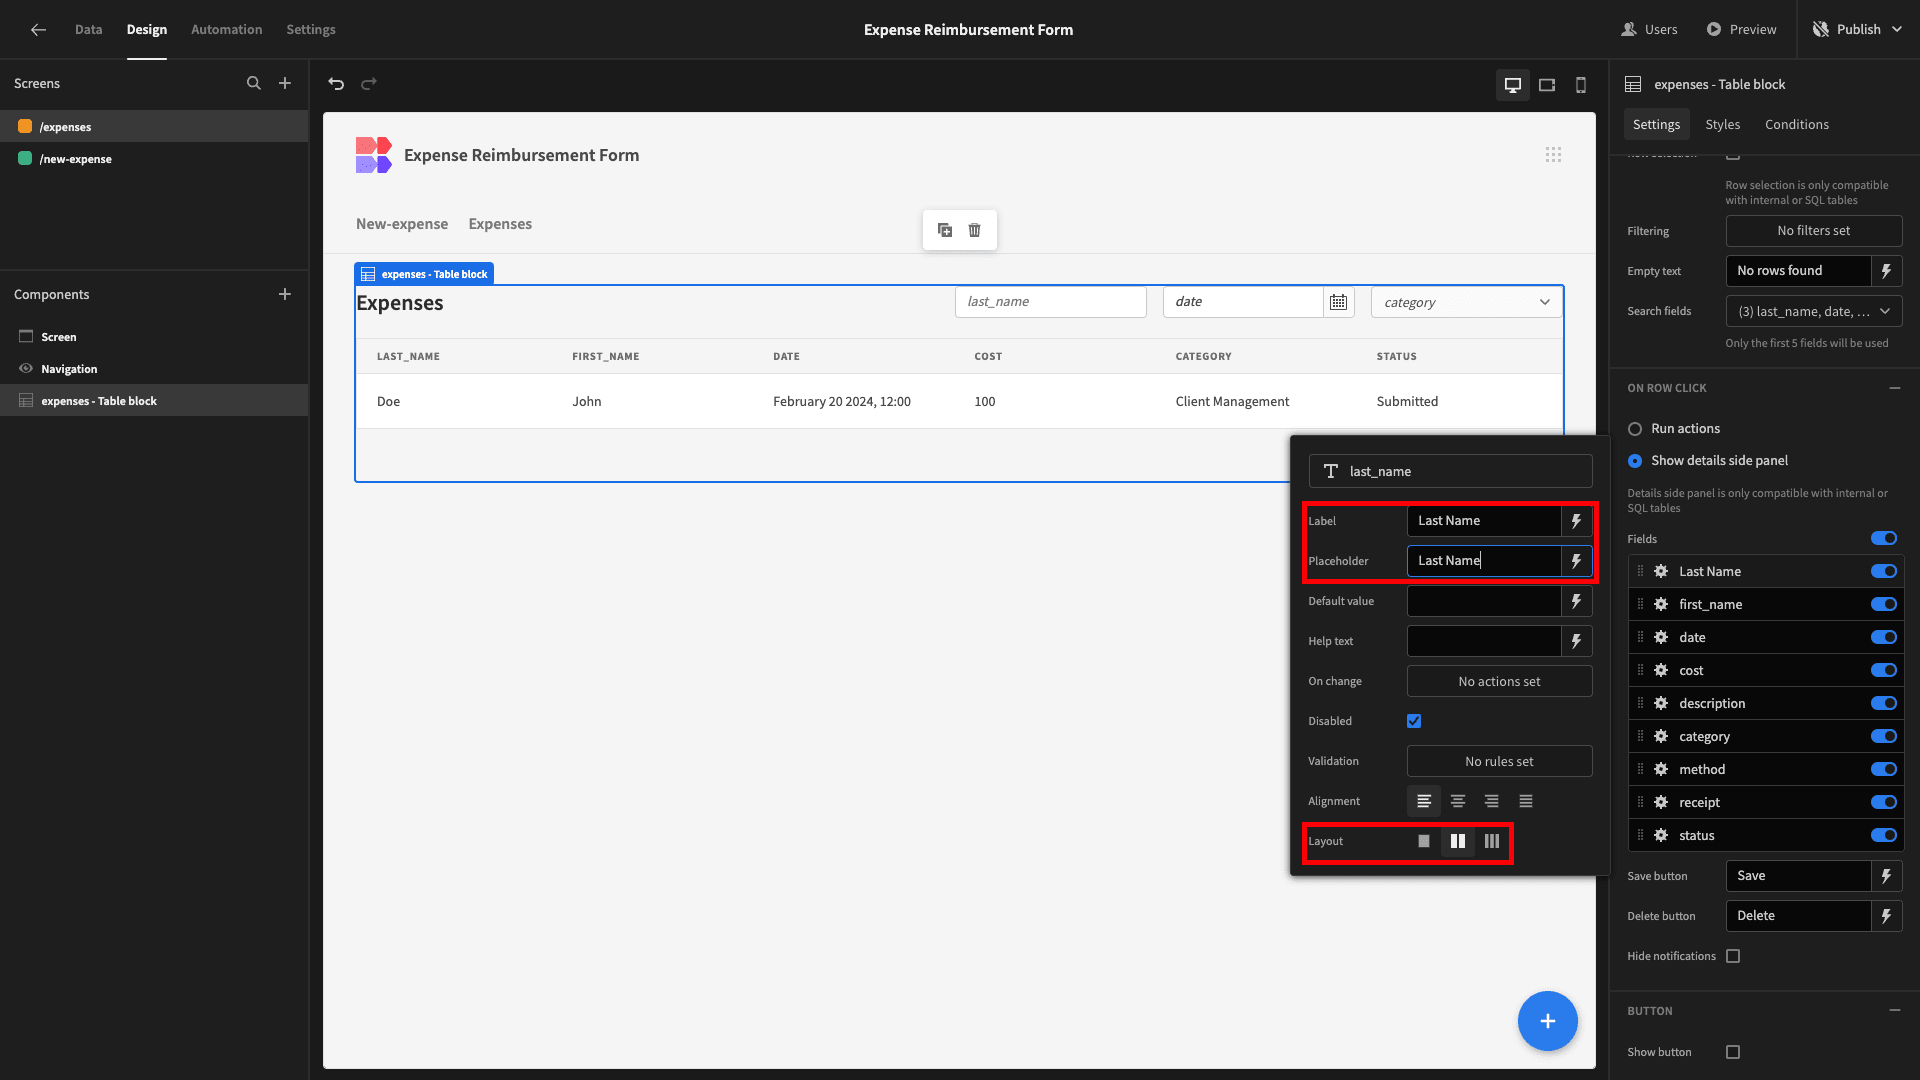Image resolution: width=1920 pixels, height=1080 pixels.
Task: Click No actions set button
Action: (1499, 681)
